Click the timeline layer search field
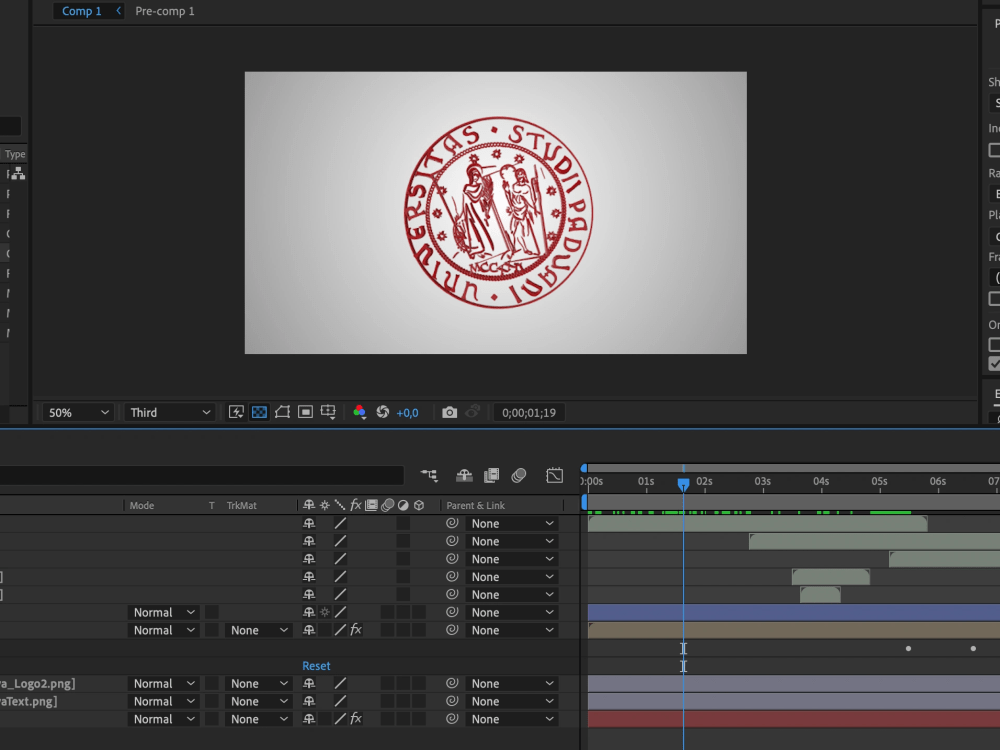Viewport: 1000px width, 750px height. pos(202,475)
